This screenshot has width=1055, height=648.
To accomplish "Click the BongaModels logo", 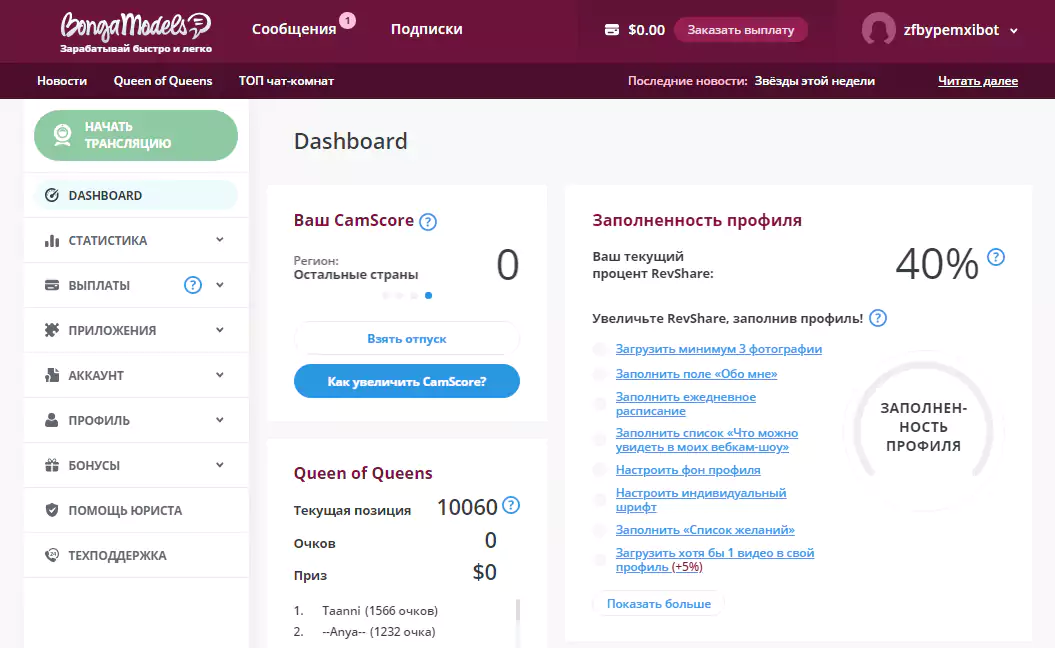I will point(136,32).
